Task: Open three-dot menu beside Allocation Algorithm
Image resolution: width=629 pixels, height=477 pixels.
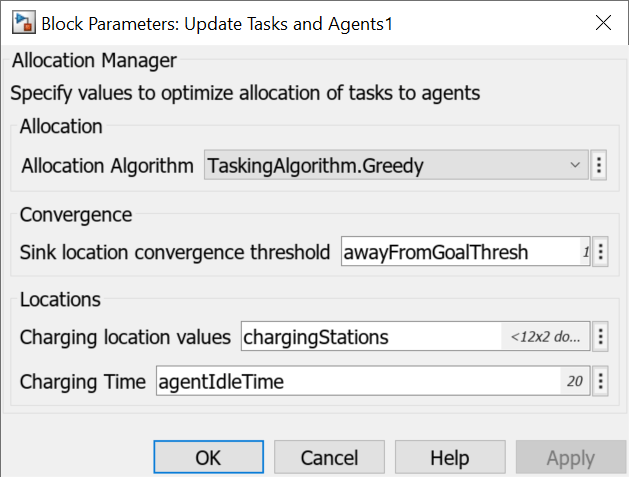Action: pyautogui.click(x=599, y=166)
